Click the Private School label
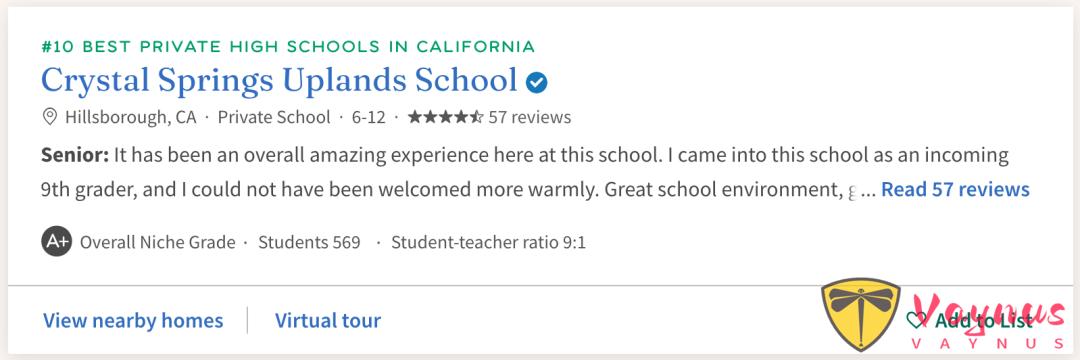The image size is (1080, 360). click(x=274, y=117)
